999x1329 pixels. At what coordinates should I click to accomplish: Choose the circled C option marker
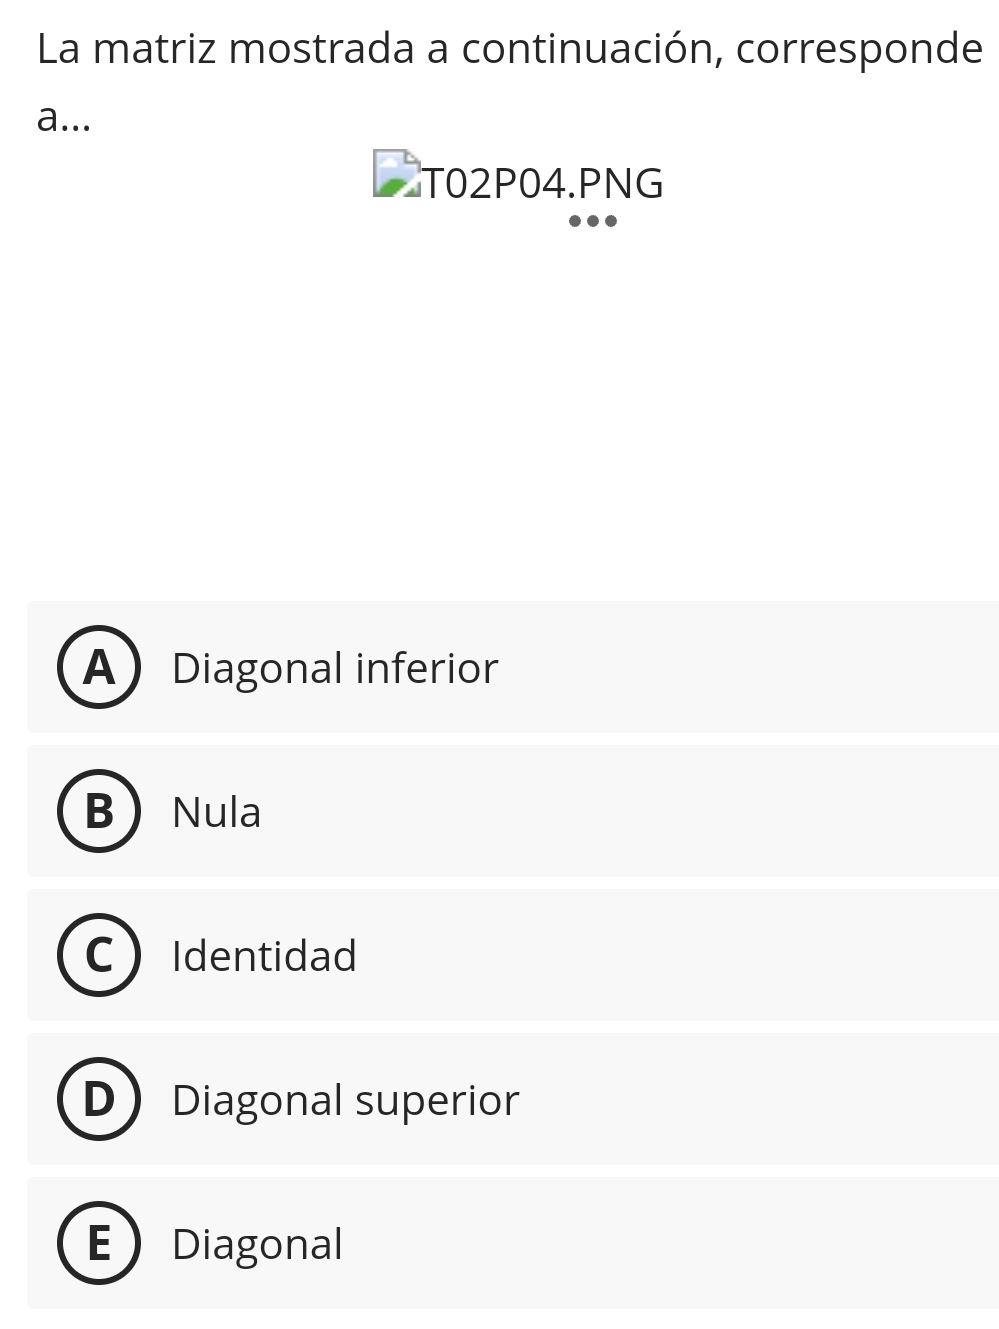coord(99,955)
